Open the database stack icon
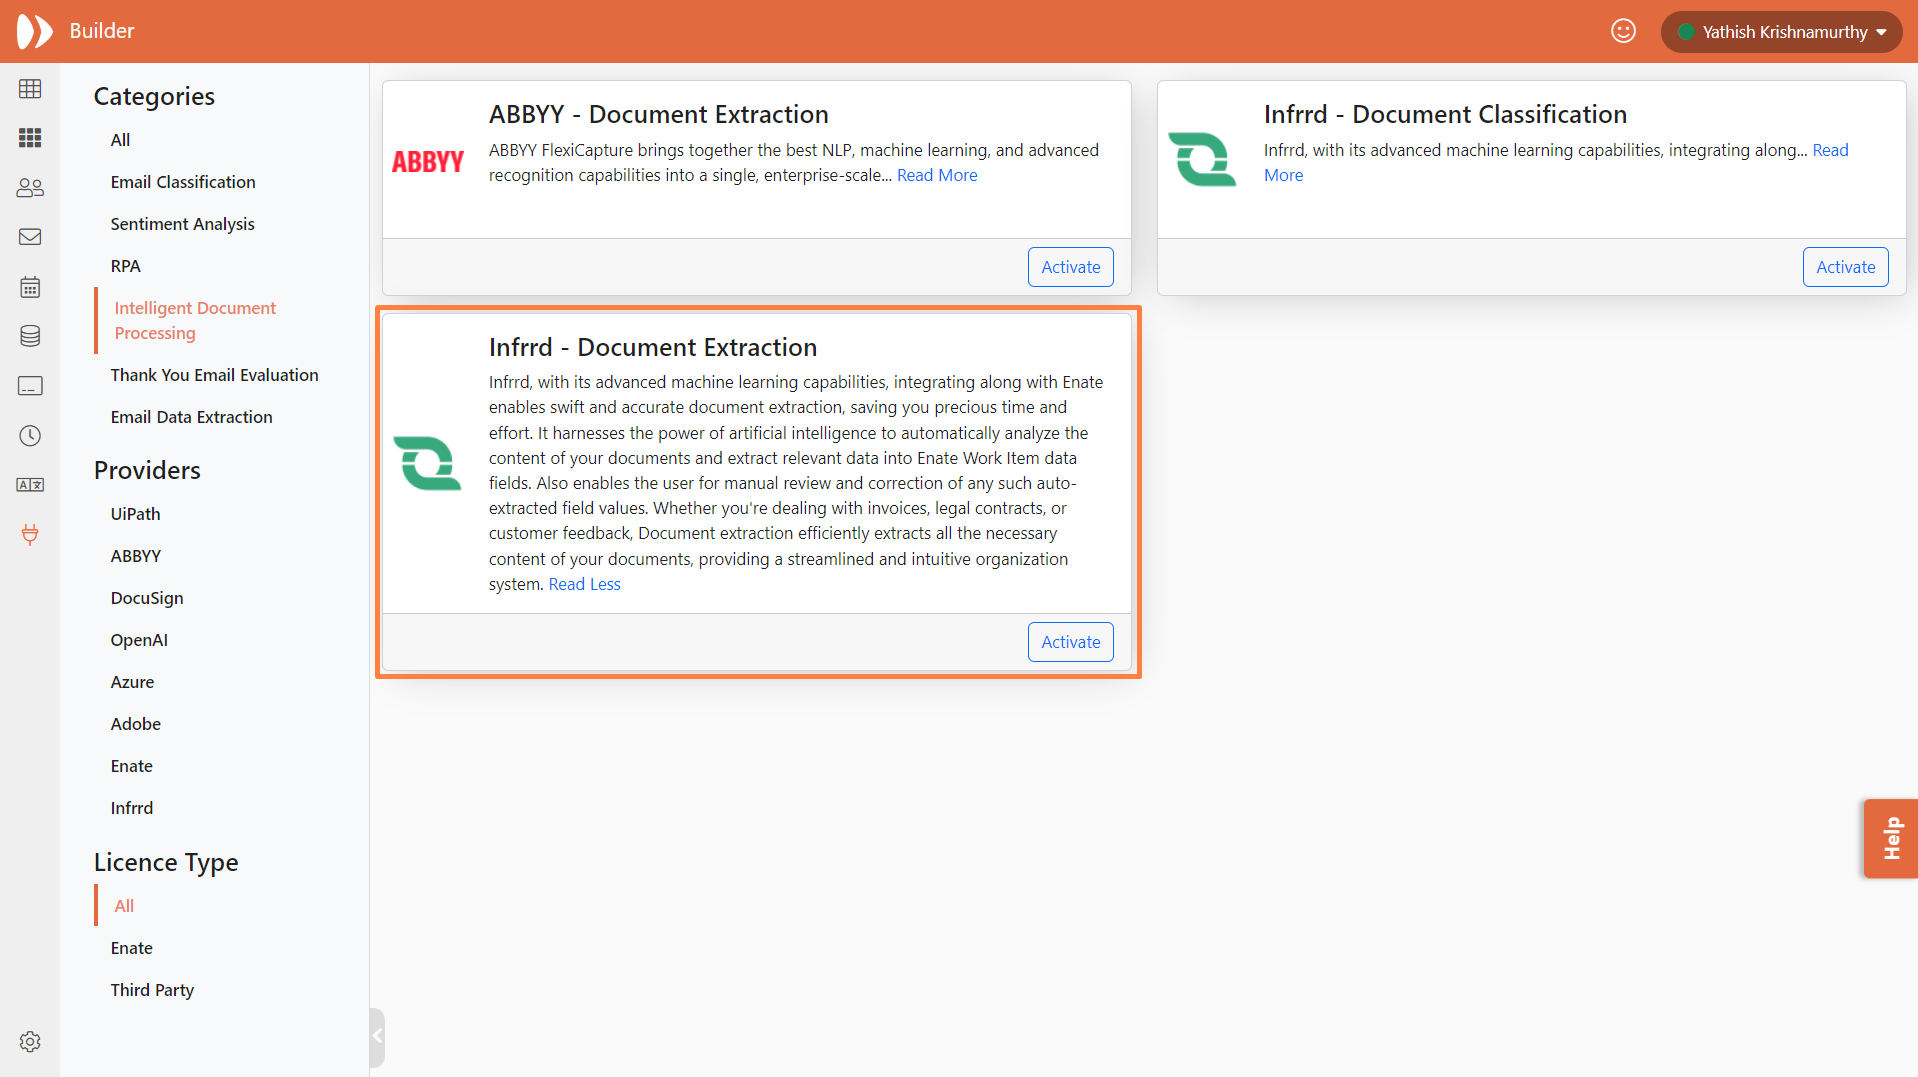The image size is (1918, 1077). (30, 336)
